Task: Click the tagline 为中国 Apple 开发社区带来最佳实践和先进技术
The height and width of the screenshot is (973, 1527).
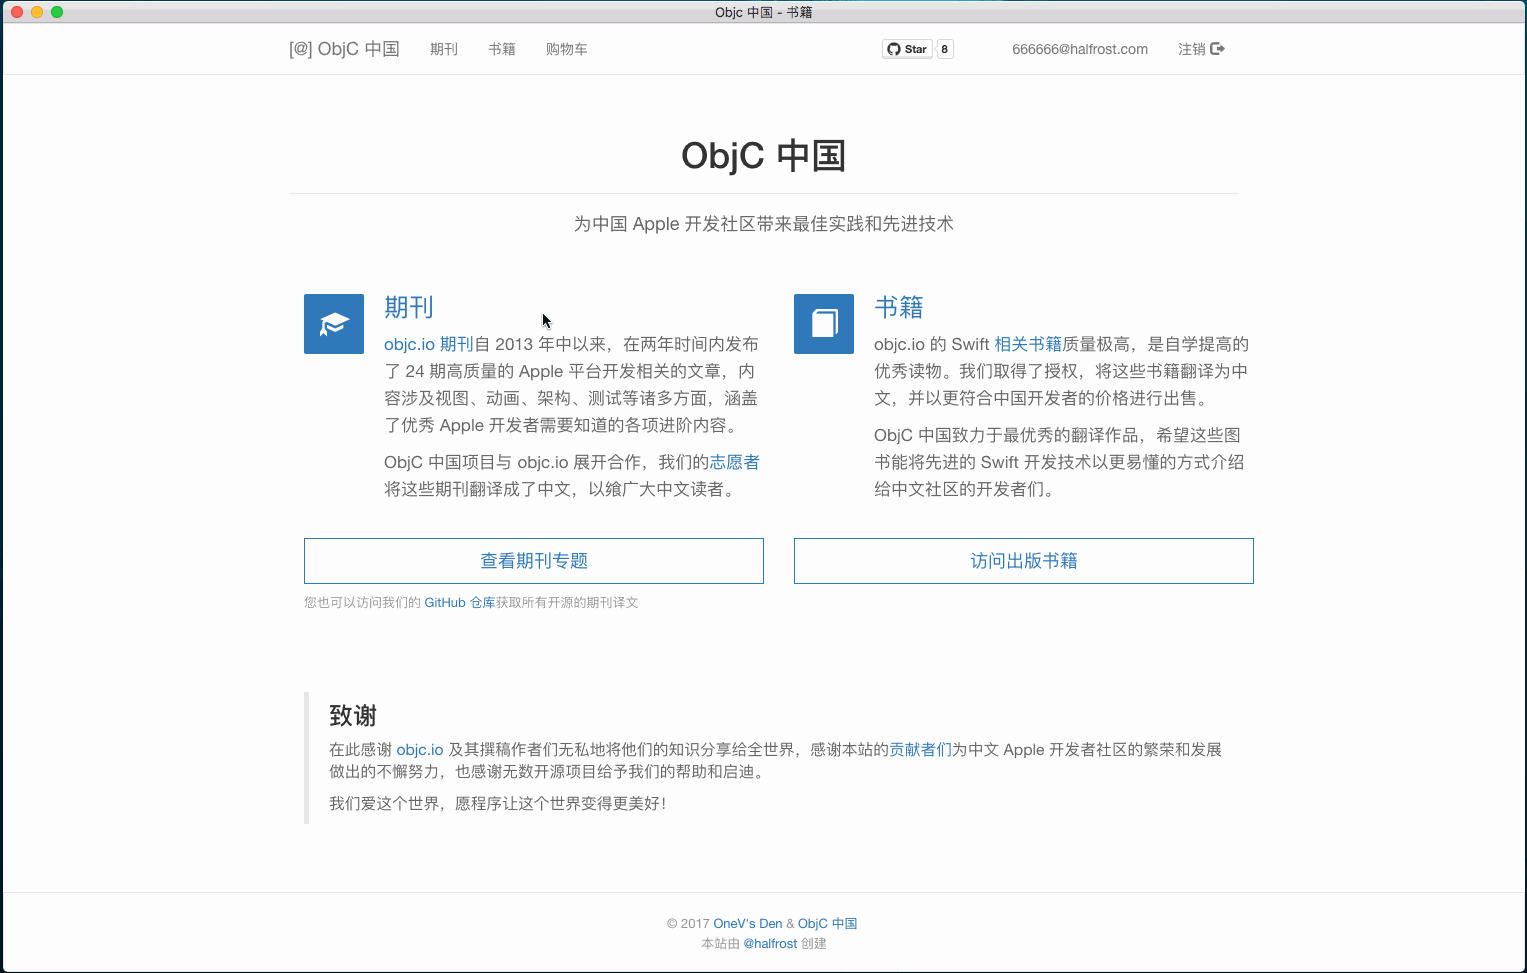Action: 764,224
